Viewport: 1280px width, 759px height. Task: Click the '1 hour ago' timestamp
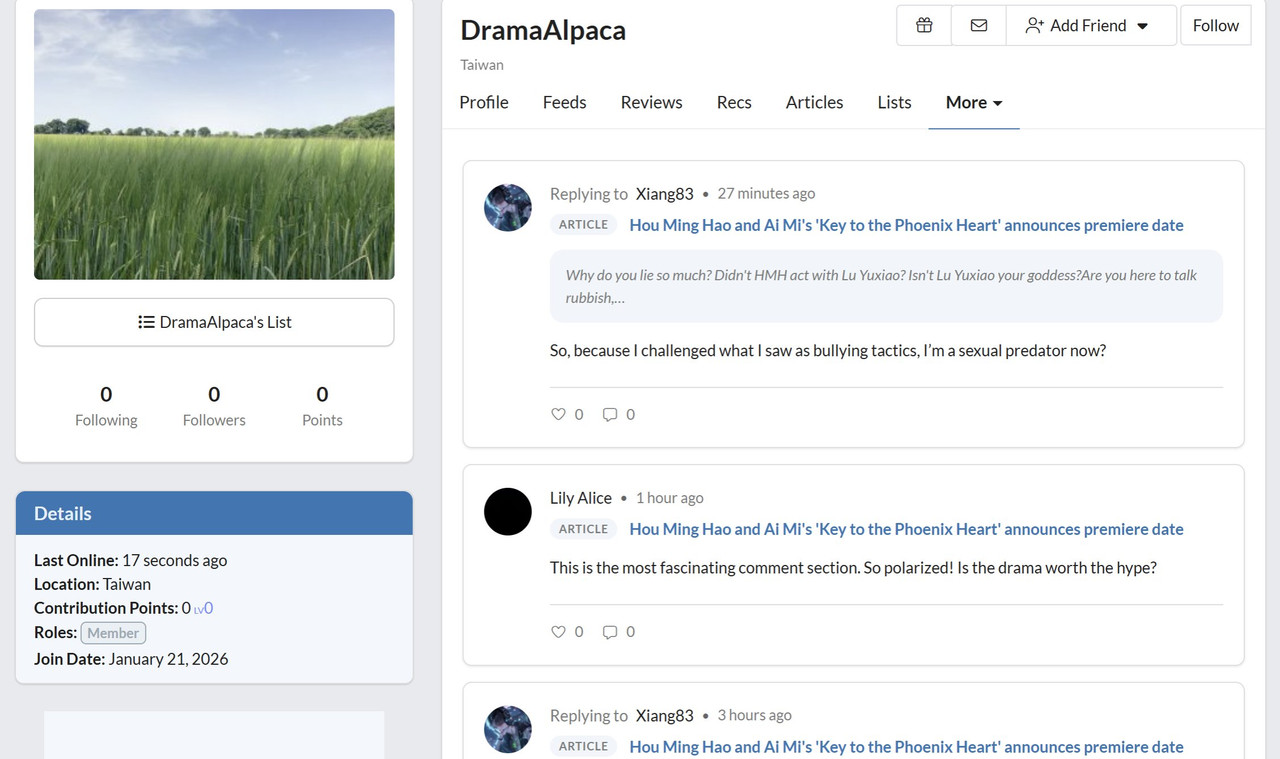pos(669,498)
